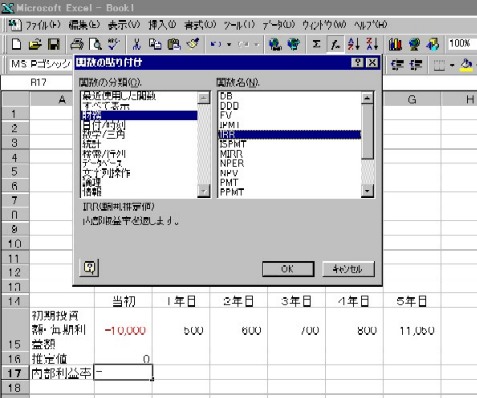Image resolution: width=477 pixels, height=398 pixels.
Task: Click the キャンセル button
Action: 348,269
